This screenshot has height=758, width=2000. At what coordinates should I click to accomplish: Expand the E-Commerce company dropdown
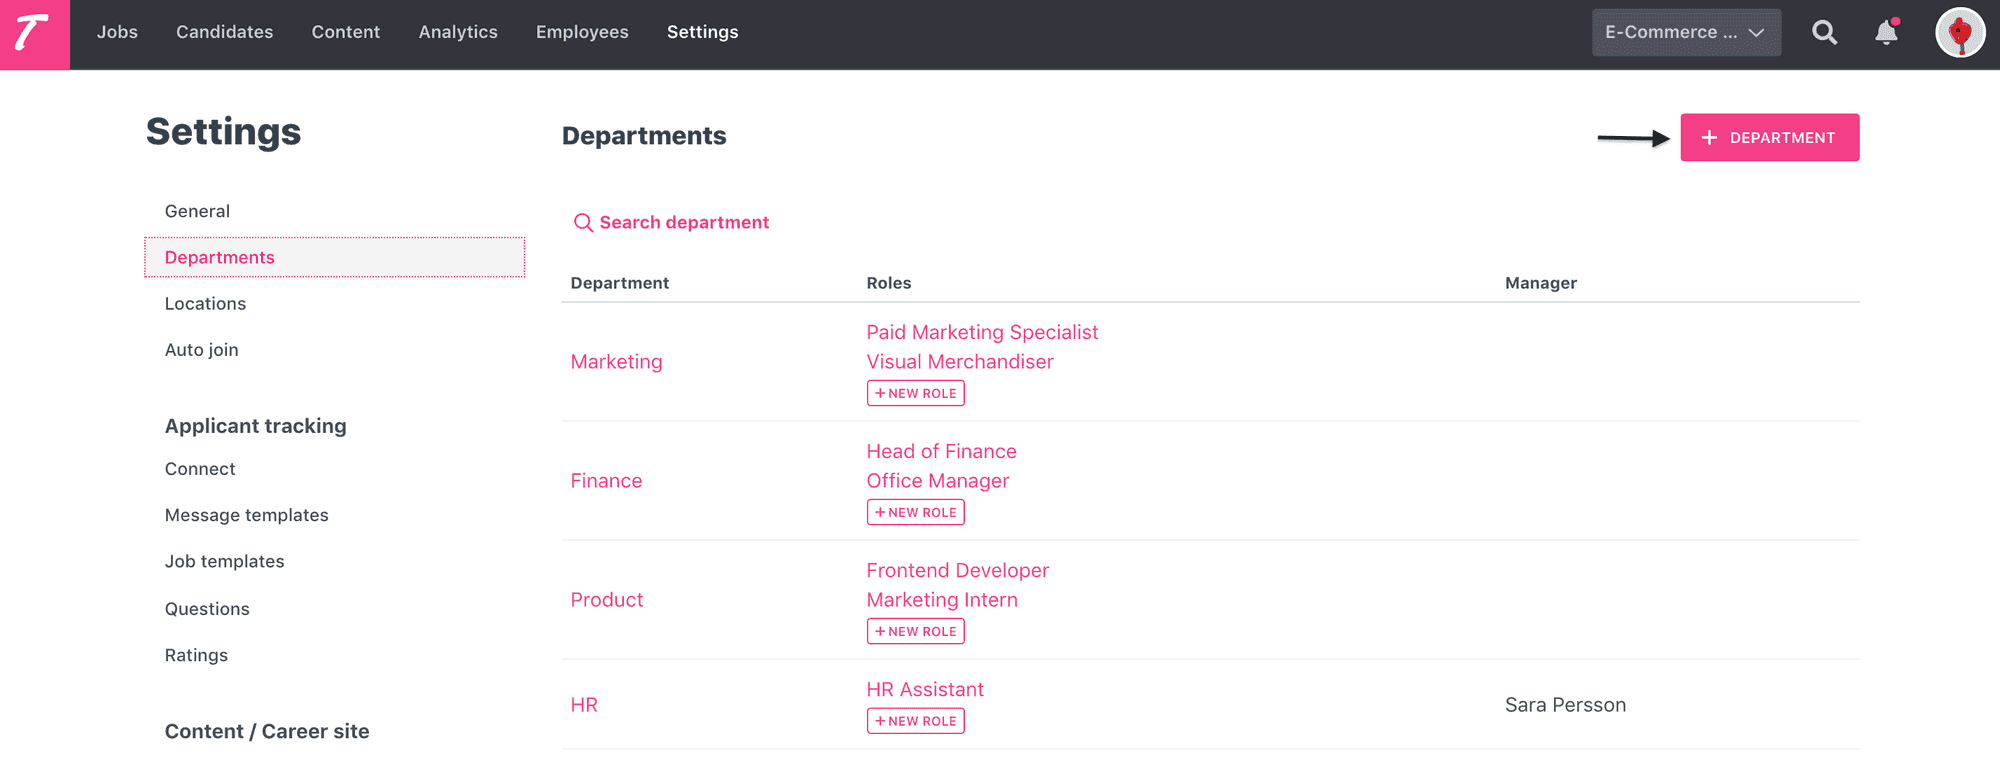tap(1686, 32)
